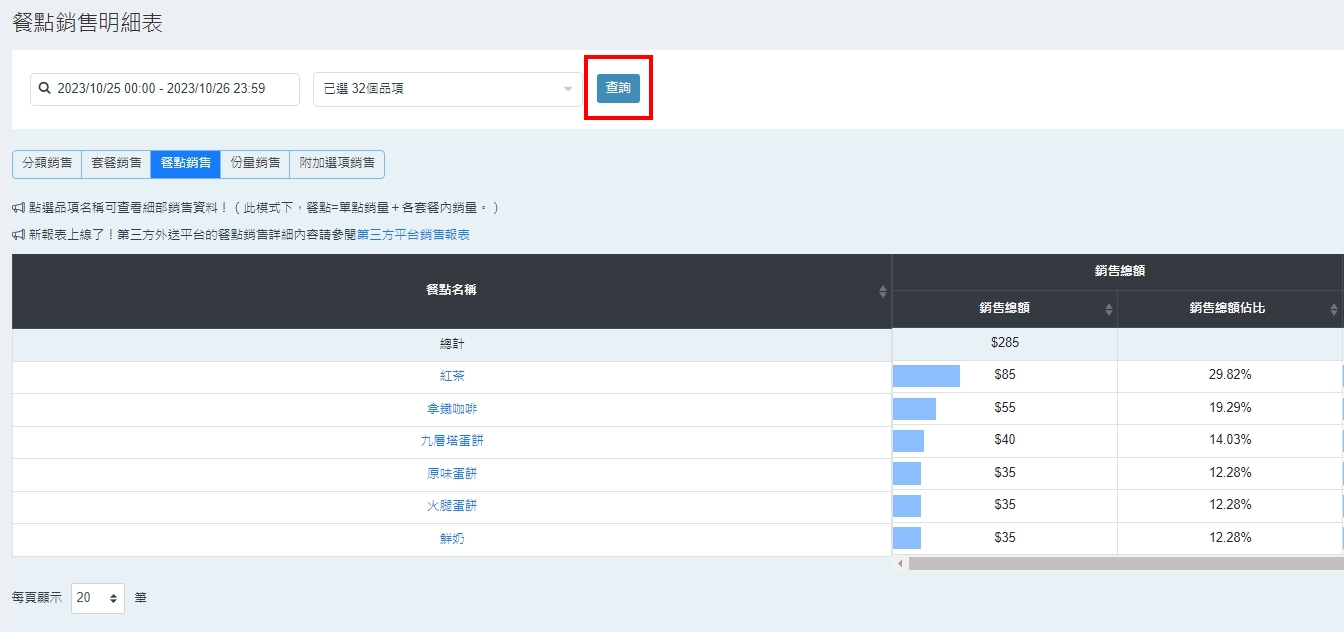Open the 第三方平台銷售報表 link
The height and width of the screenshot is (632, 1344).
pyautogui.click(x=413, y=235)
